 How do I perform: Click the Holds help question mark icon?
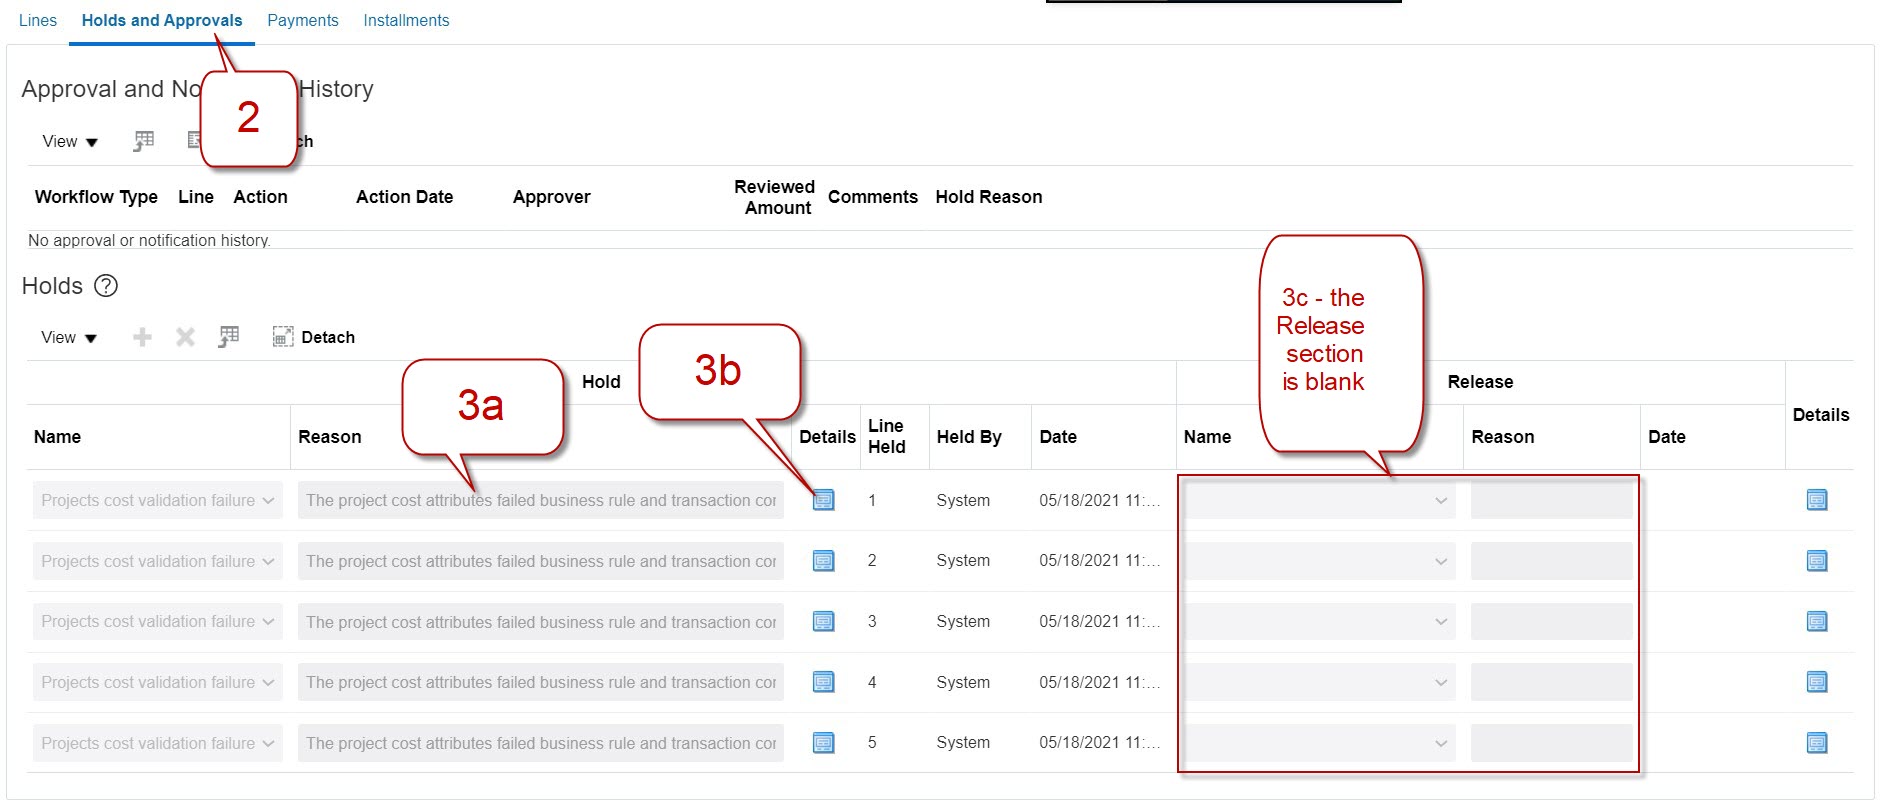(x=106, y=286)
